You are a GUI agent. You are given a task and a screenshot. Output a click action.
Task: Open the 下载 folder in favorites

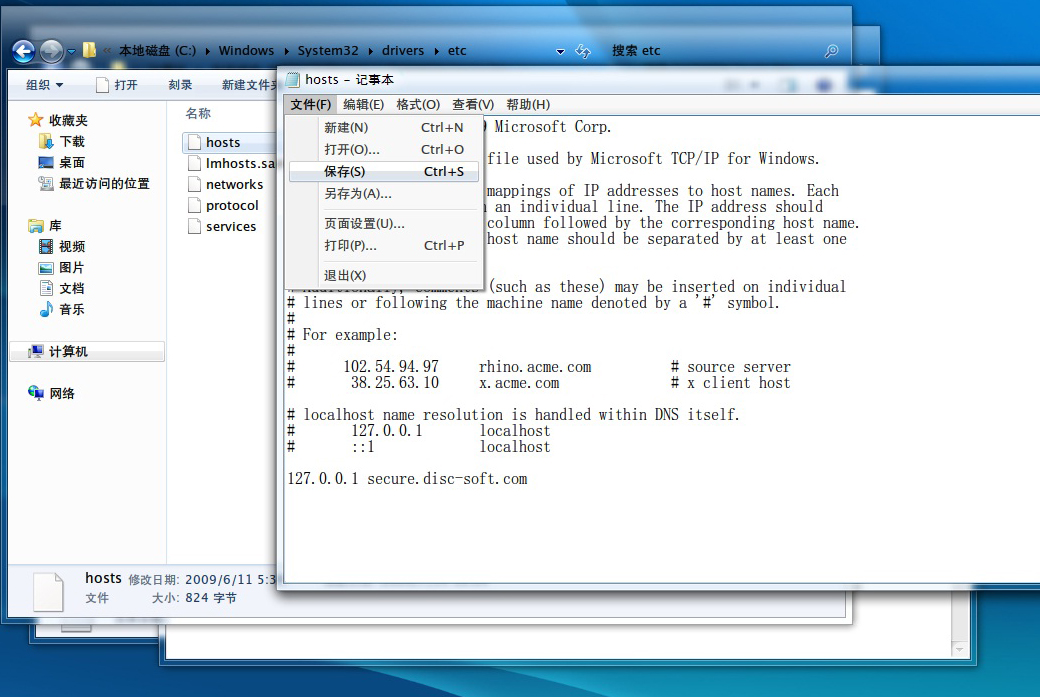(62, 141)
